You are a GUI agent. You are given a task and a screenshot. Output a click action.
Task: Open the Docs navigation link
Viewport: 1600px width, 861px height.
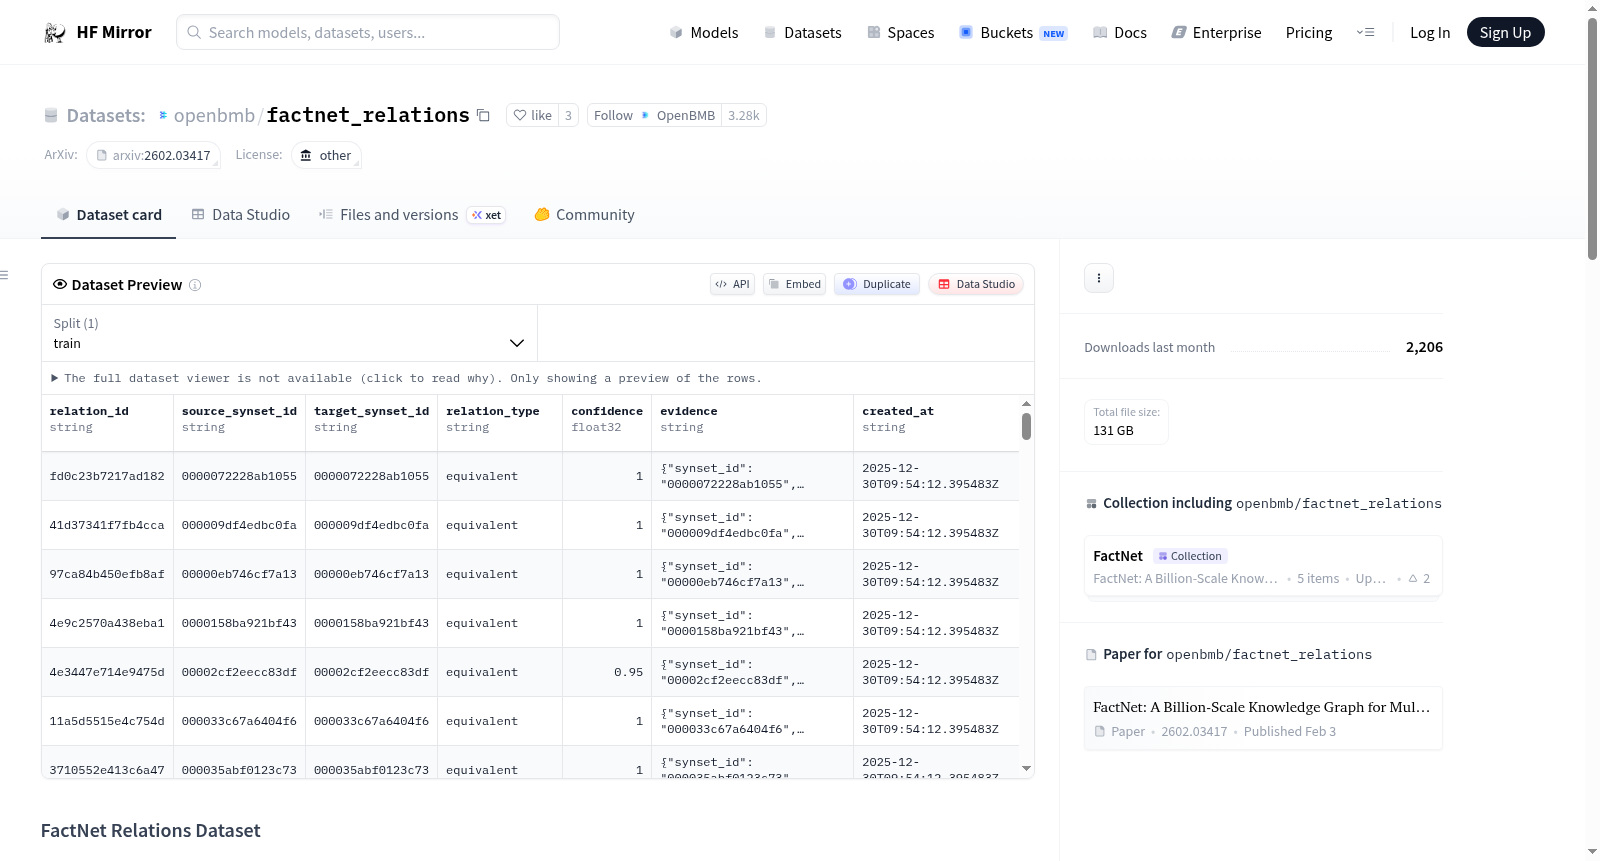[1120, 33]
